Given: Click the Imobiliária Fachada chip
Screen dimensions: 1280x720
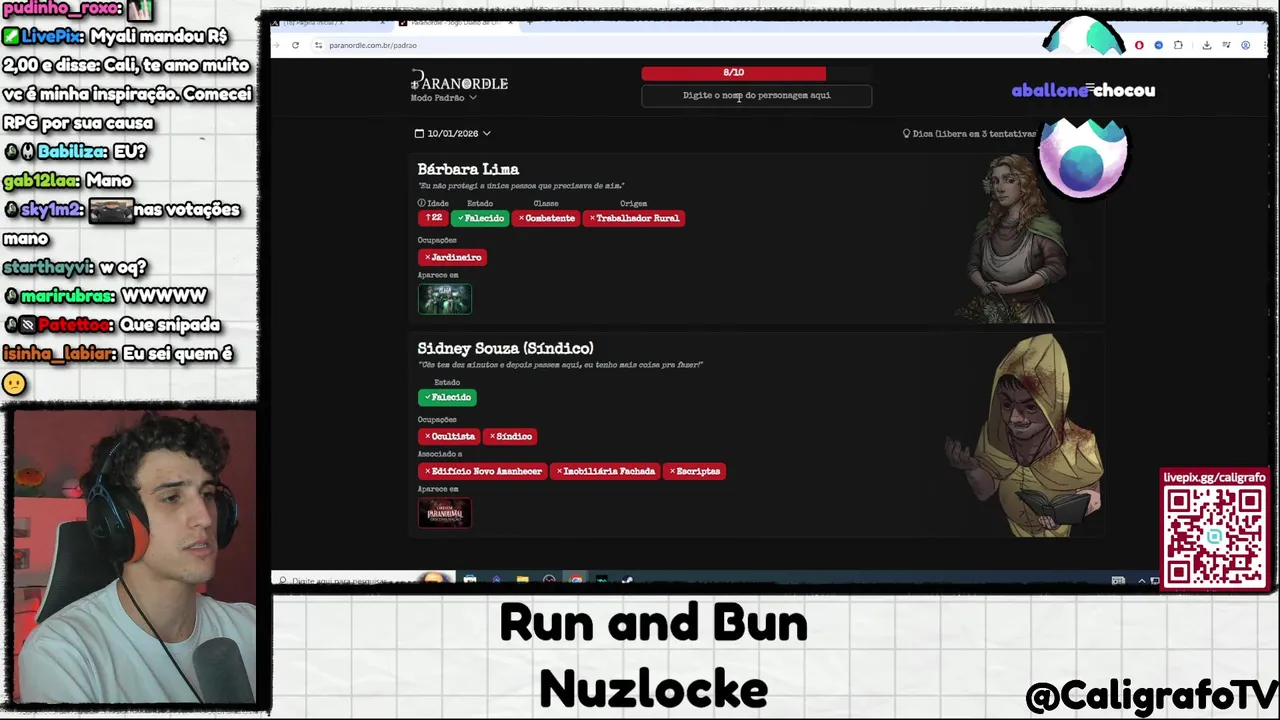Looking at the screenshot, I should pyautogui.click(x=605, y=471).
